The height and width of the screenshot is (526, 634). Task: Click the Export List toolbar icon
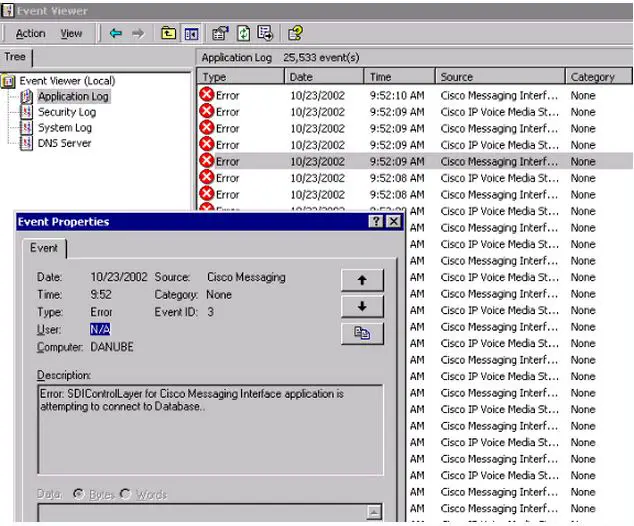[265, 33]
